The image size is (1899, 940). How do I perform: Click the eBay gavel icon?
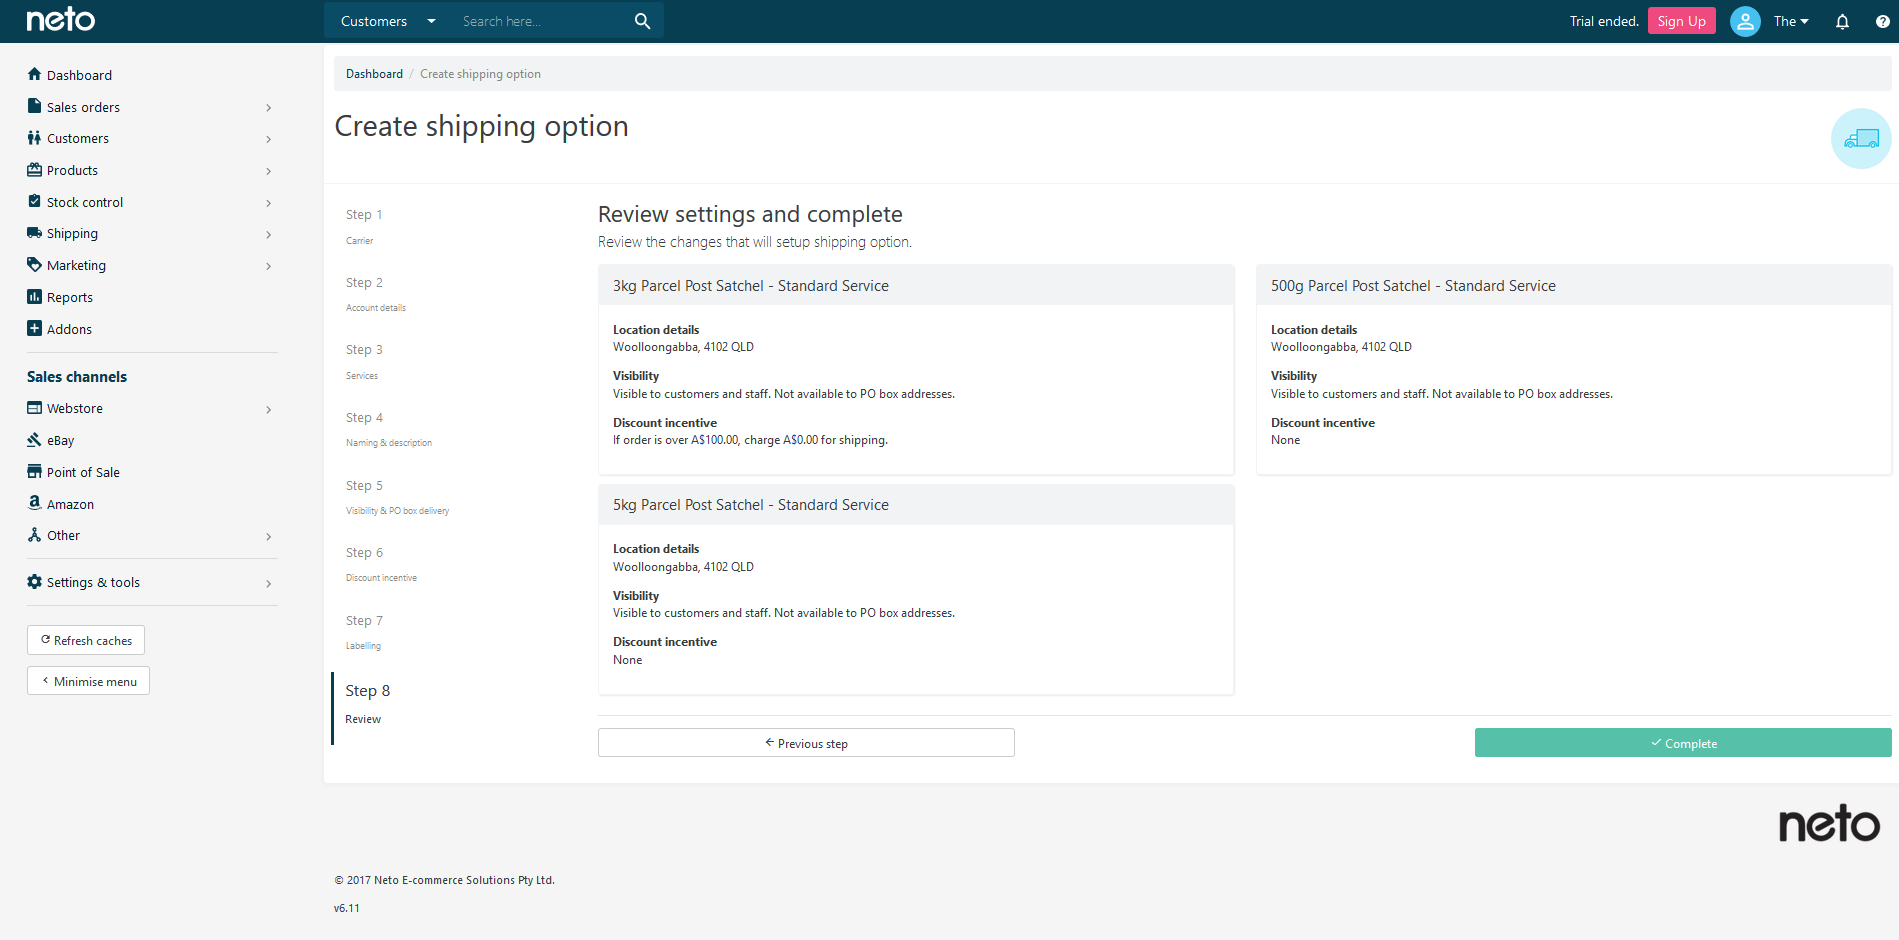pos(34,439)
